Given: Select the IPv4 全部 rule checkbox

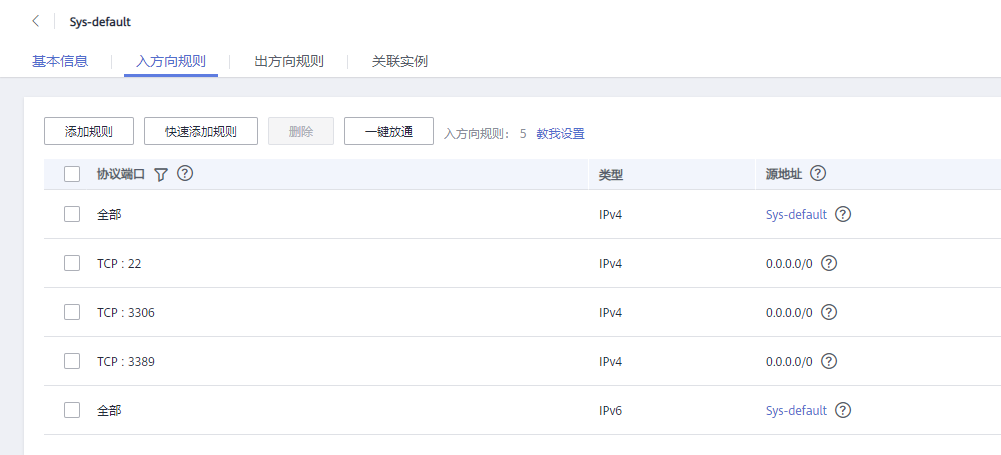Looking at the screenshot, I should (x=72, y=214).
